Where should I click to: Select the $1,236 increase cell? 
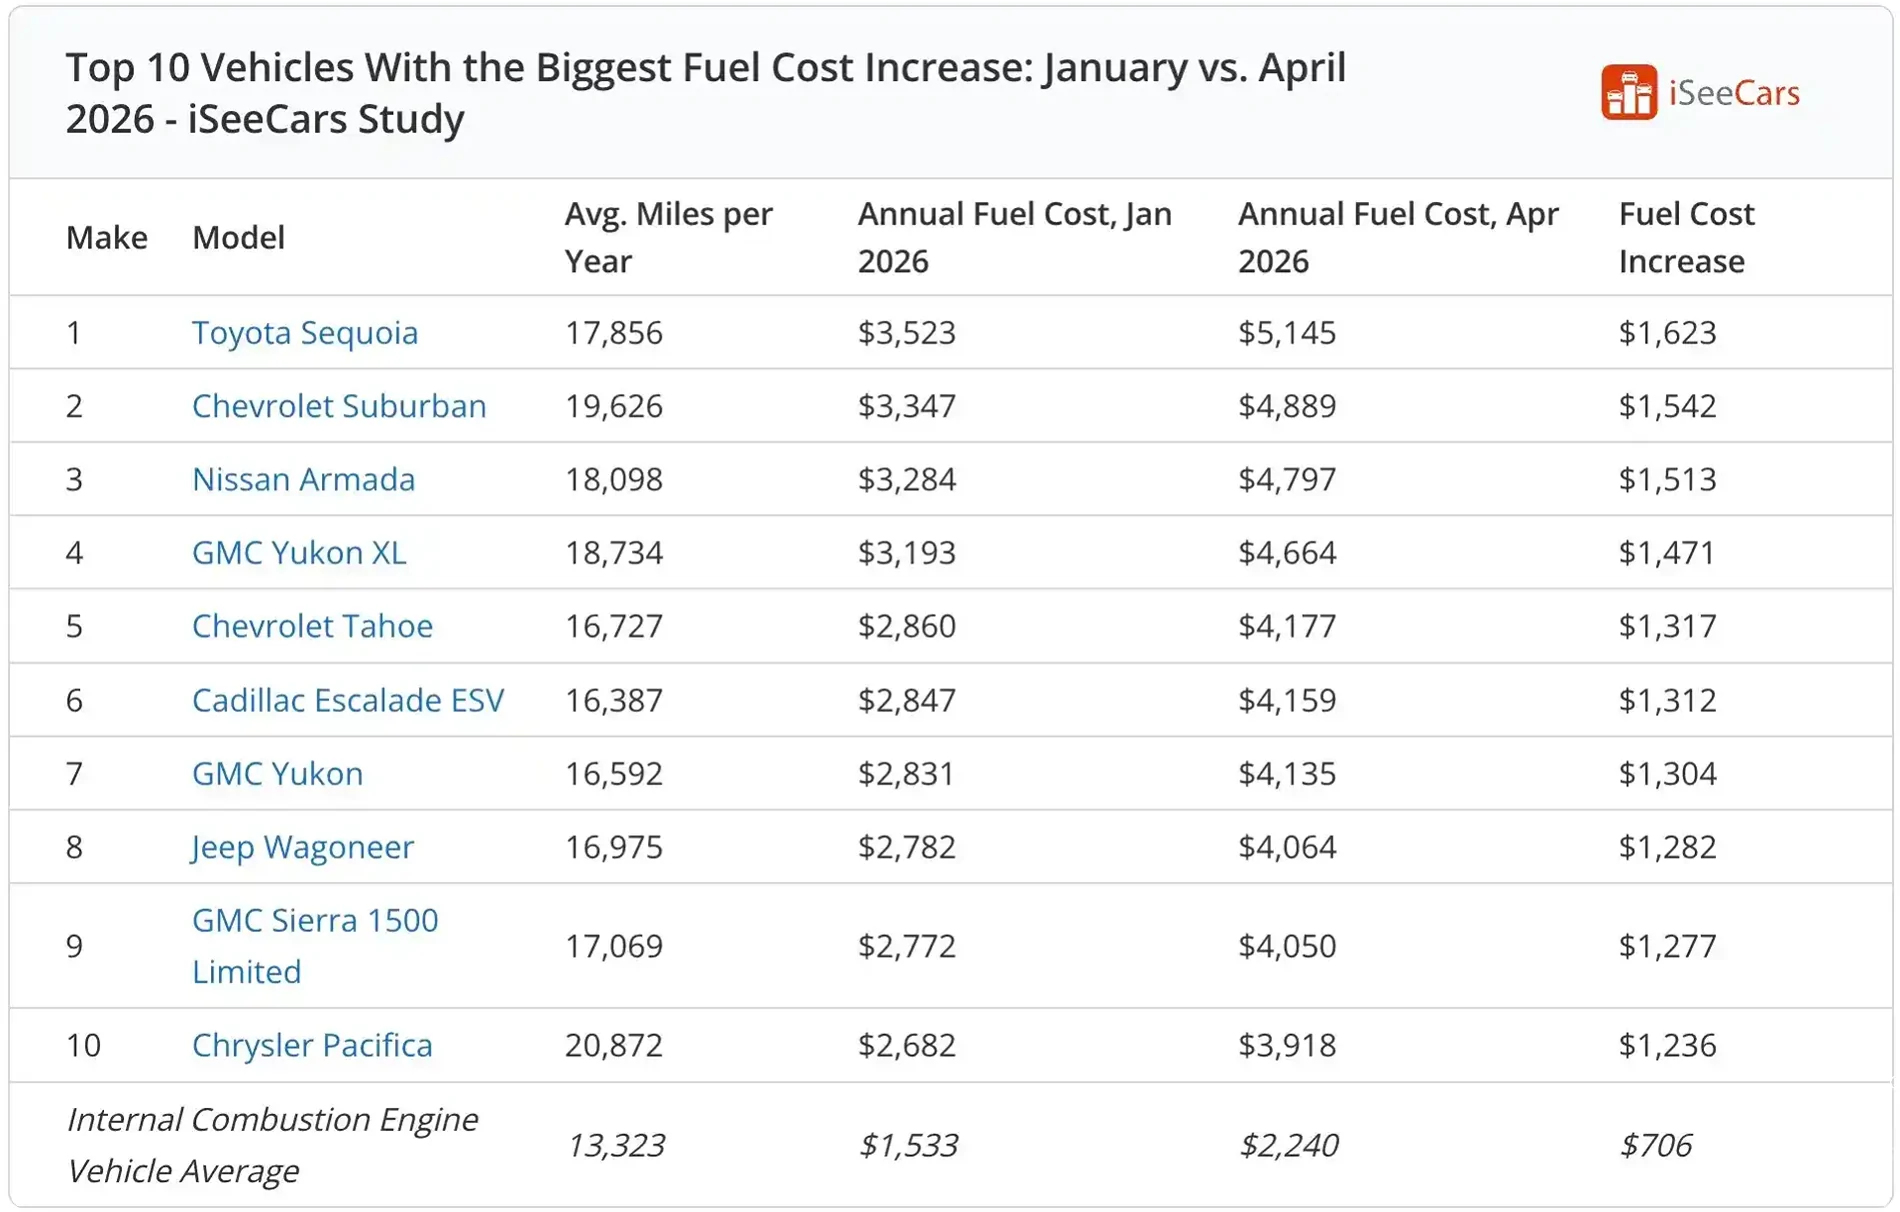[x=1667, y=1045]
